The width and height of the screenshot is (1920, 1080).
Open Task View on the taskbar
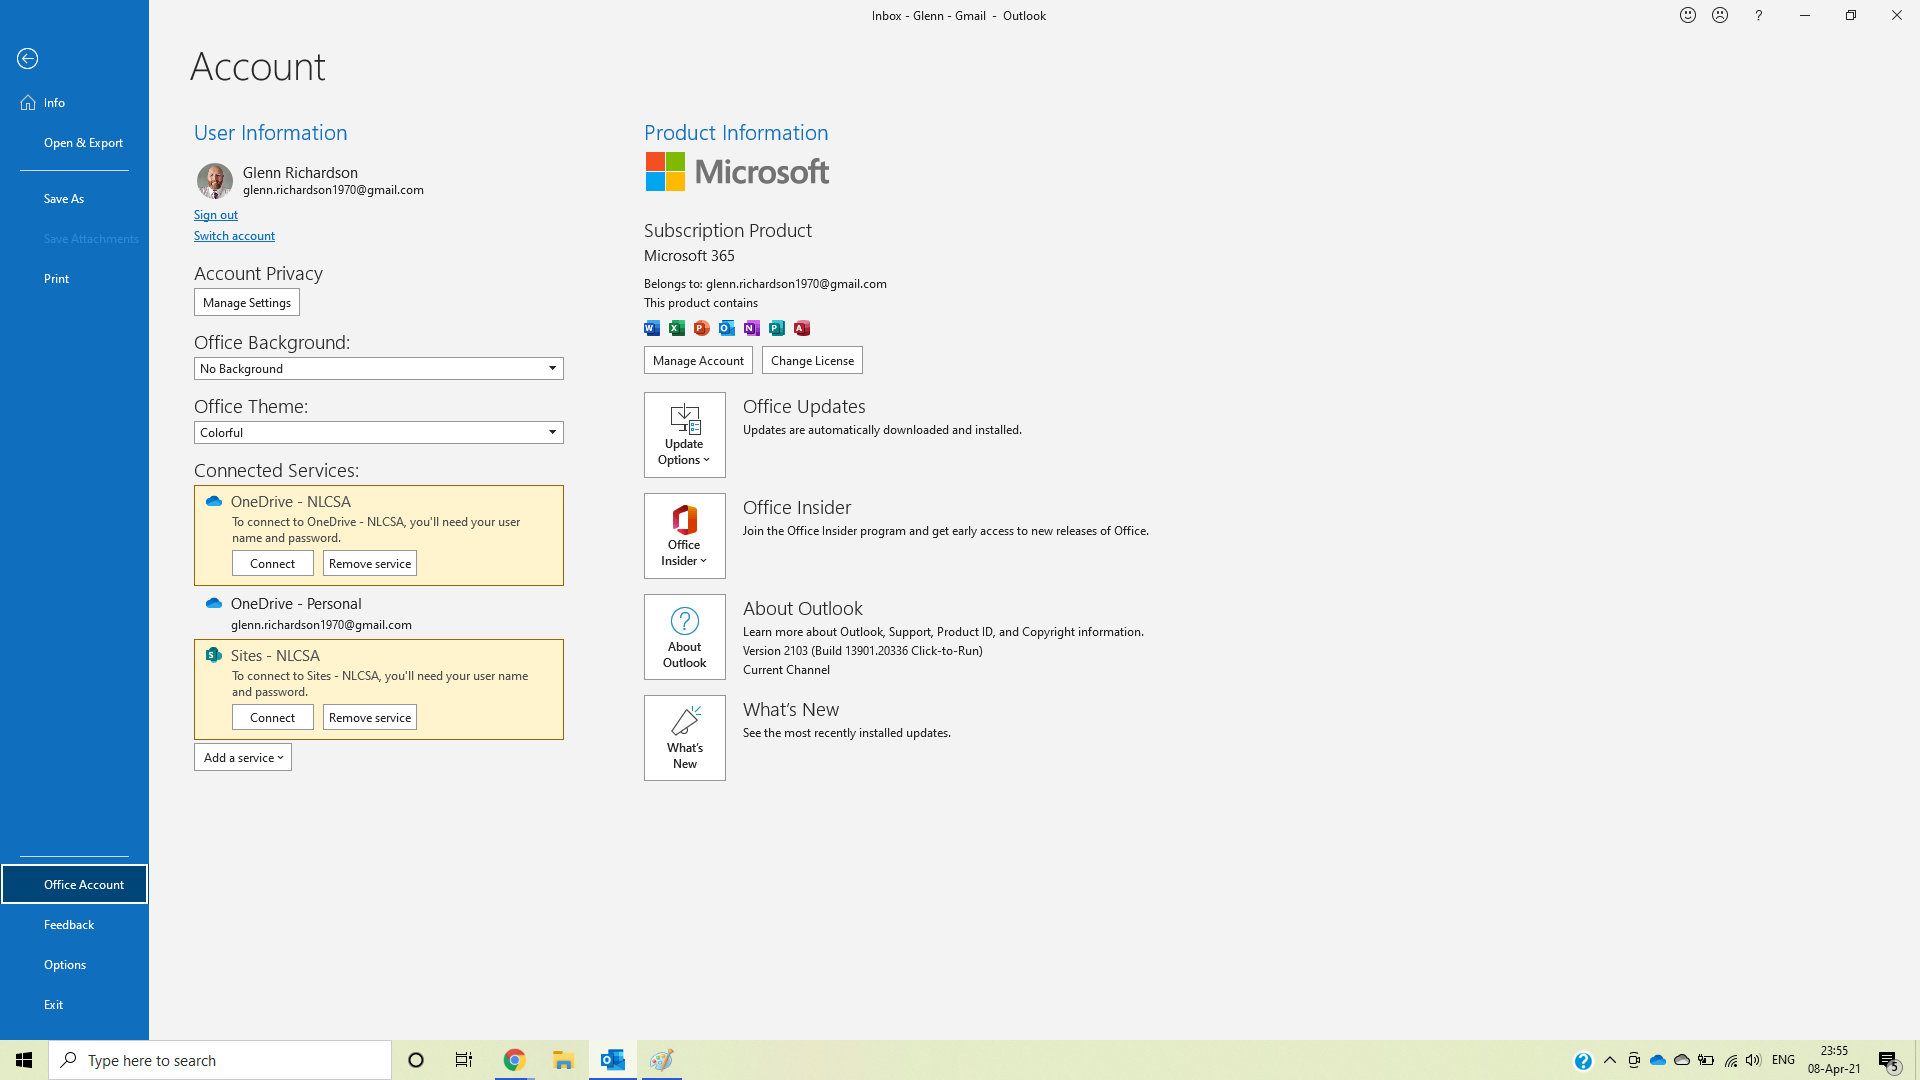(x=464, y=1060)
